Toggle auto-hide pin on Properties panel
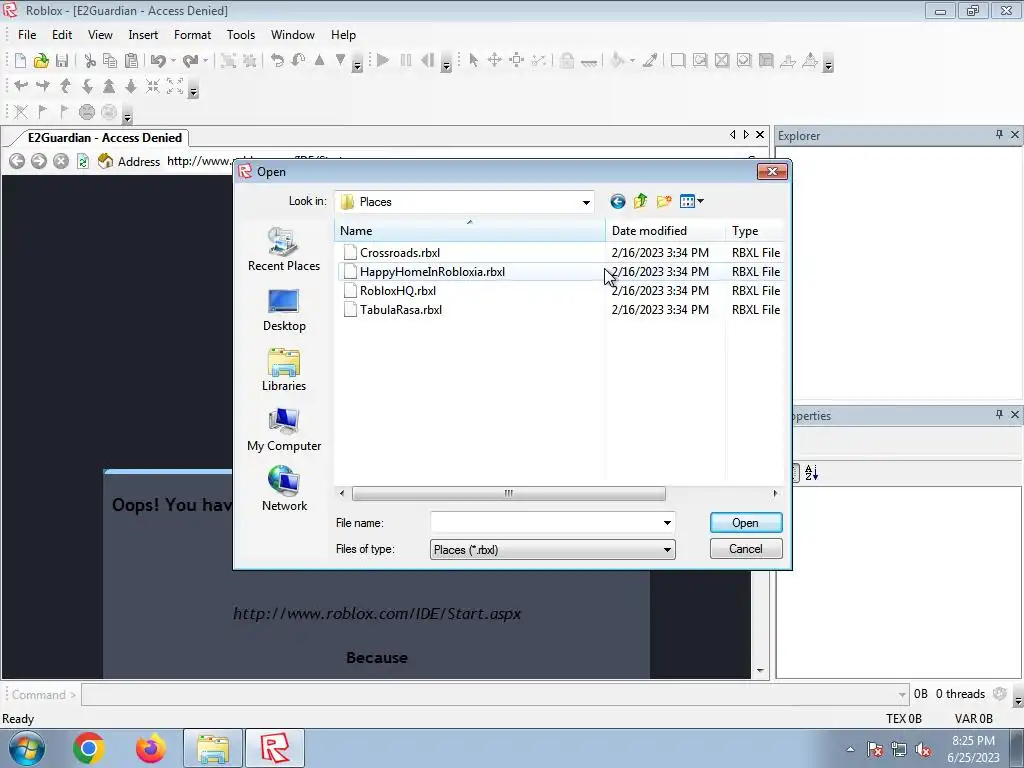Viewport: 1024px width, 768px height. 999,415
